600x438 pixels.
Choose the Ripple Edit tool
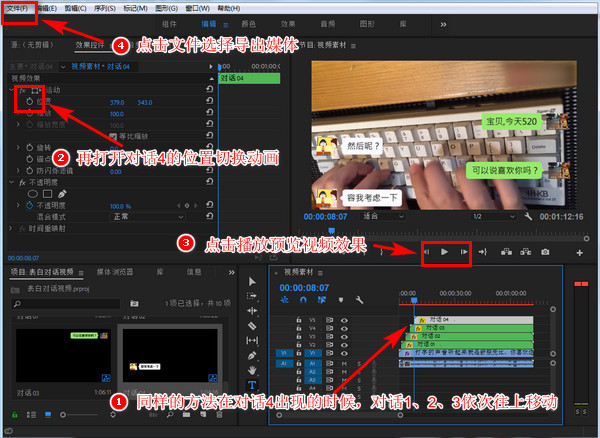point(252,311)
